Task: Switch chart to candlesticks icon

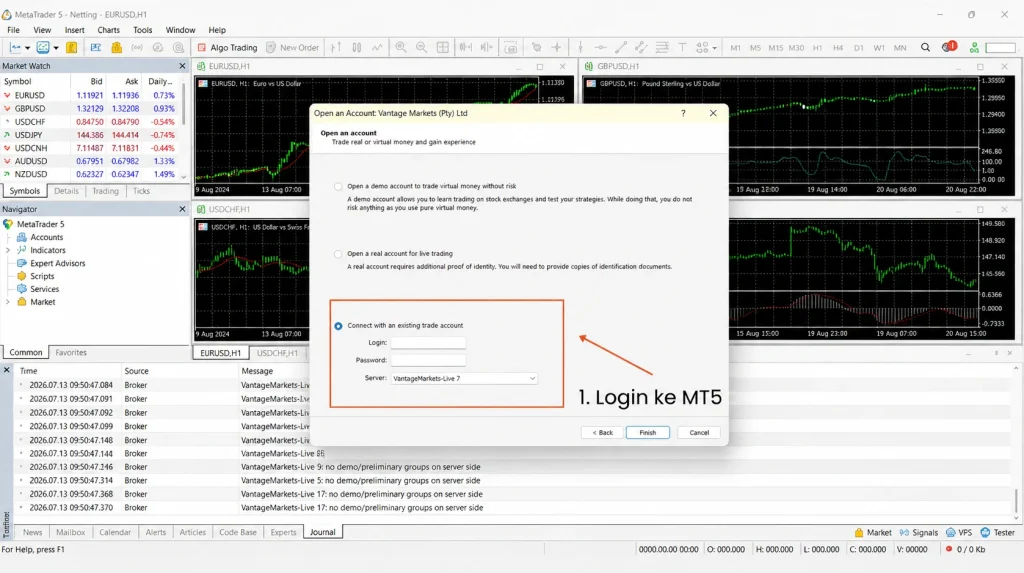Action: tap(357, 48)
